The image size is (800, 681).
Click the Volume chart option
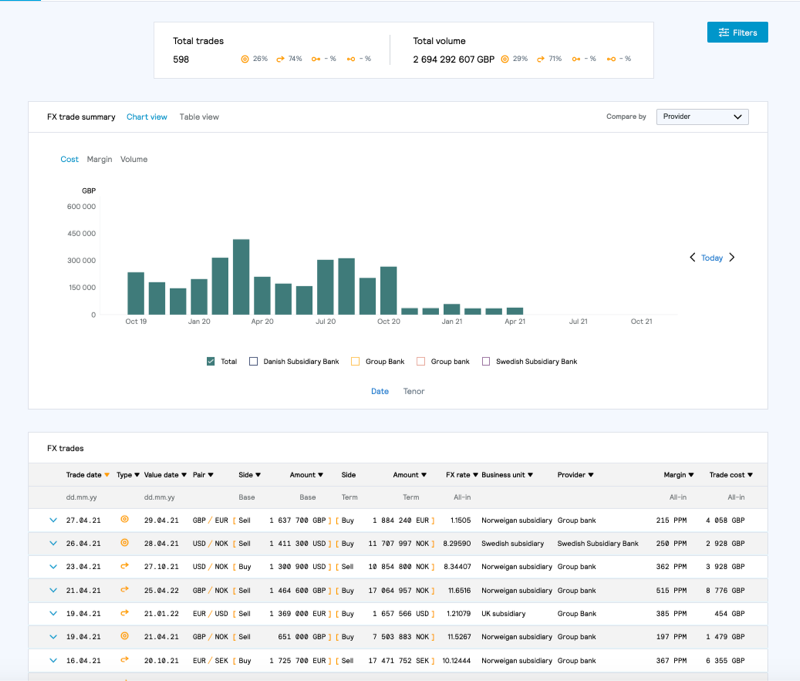pyautogui.click(x=136, y=158)
